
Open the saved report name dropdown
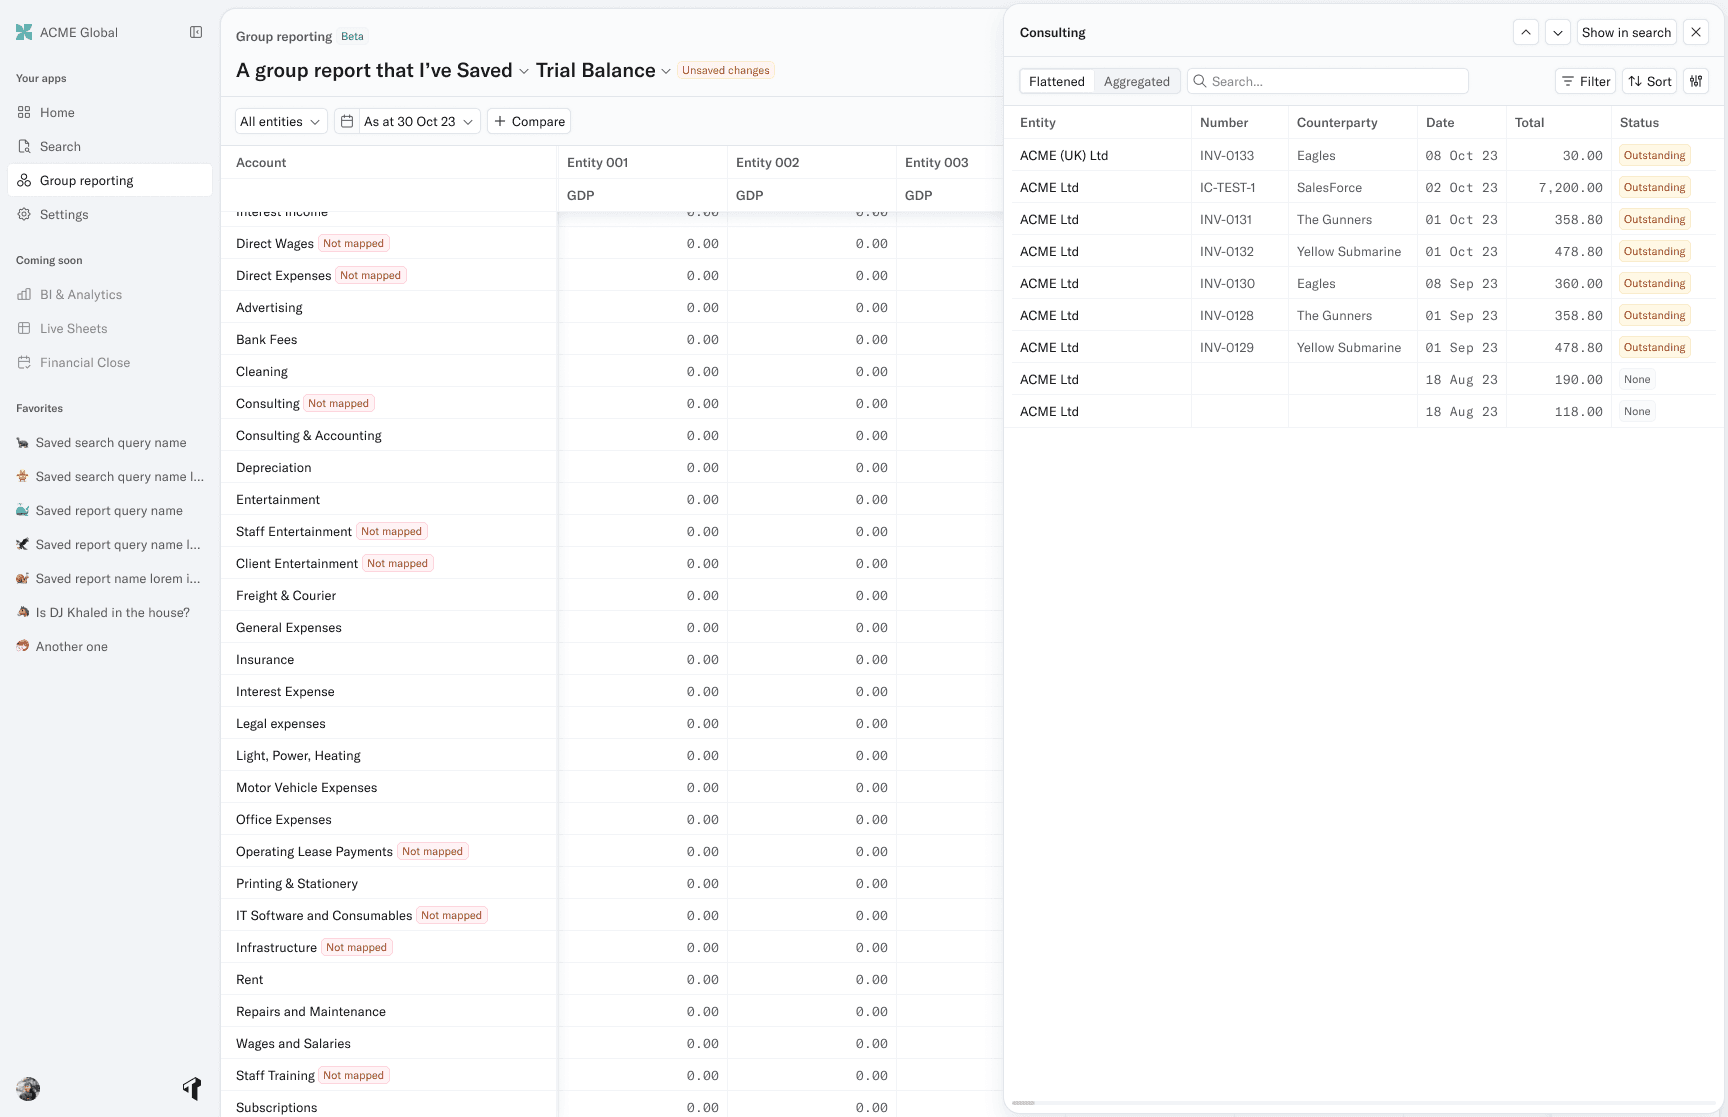[x=523, y=71]
